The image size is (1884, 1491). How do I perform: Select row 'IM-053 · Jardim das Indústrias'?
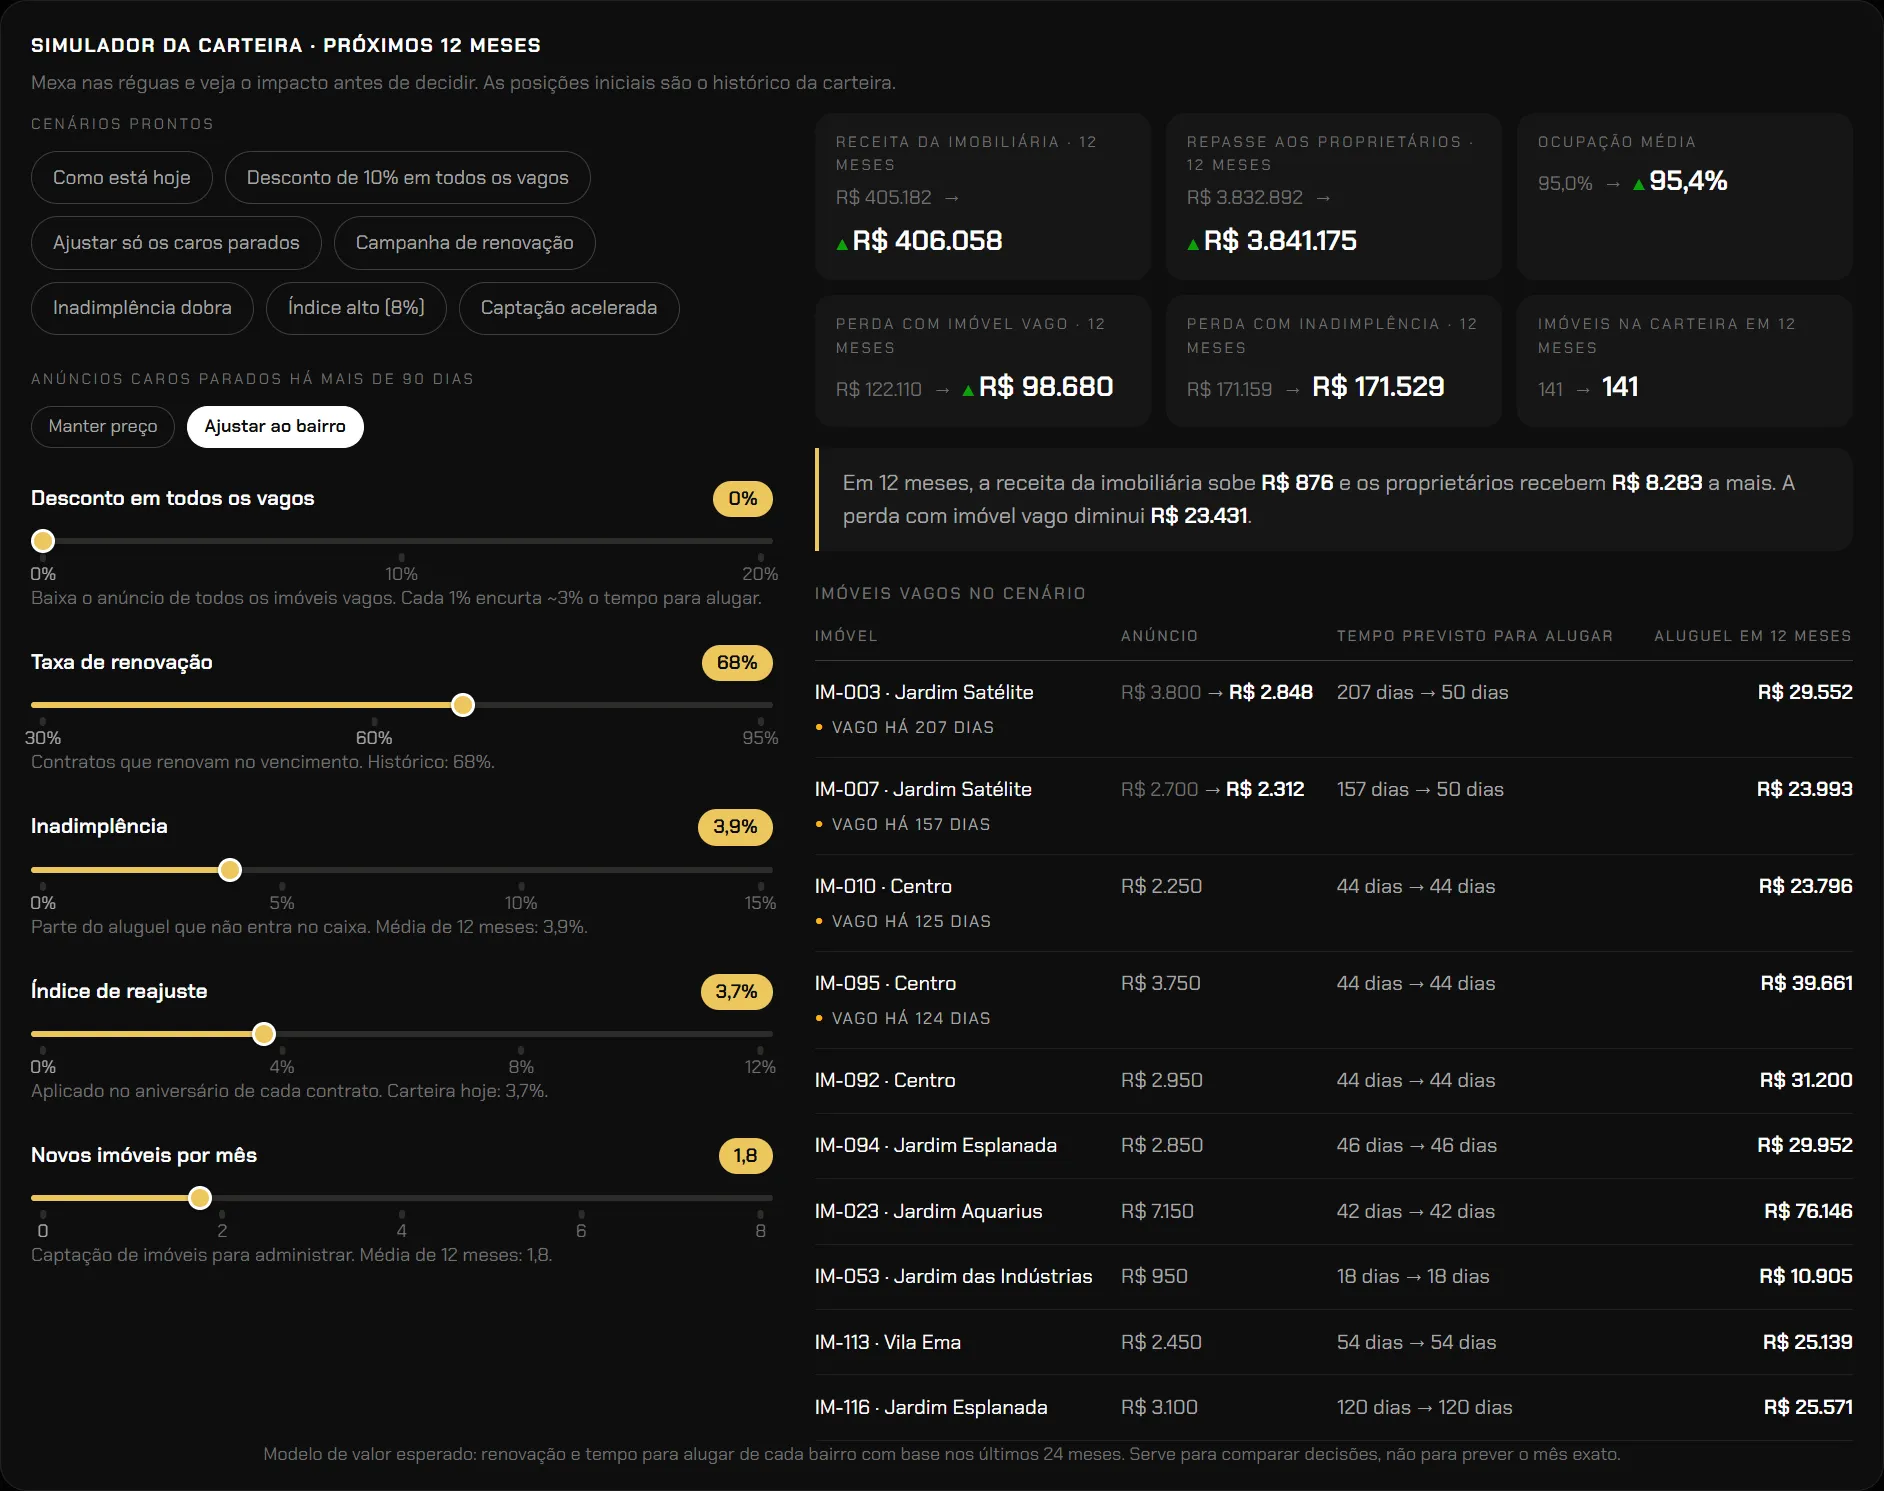pyautogui.click(x=1333, y=1277)
